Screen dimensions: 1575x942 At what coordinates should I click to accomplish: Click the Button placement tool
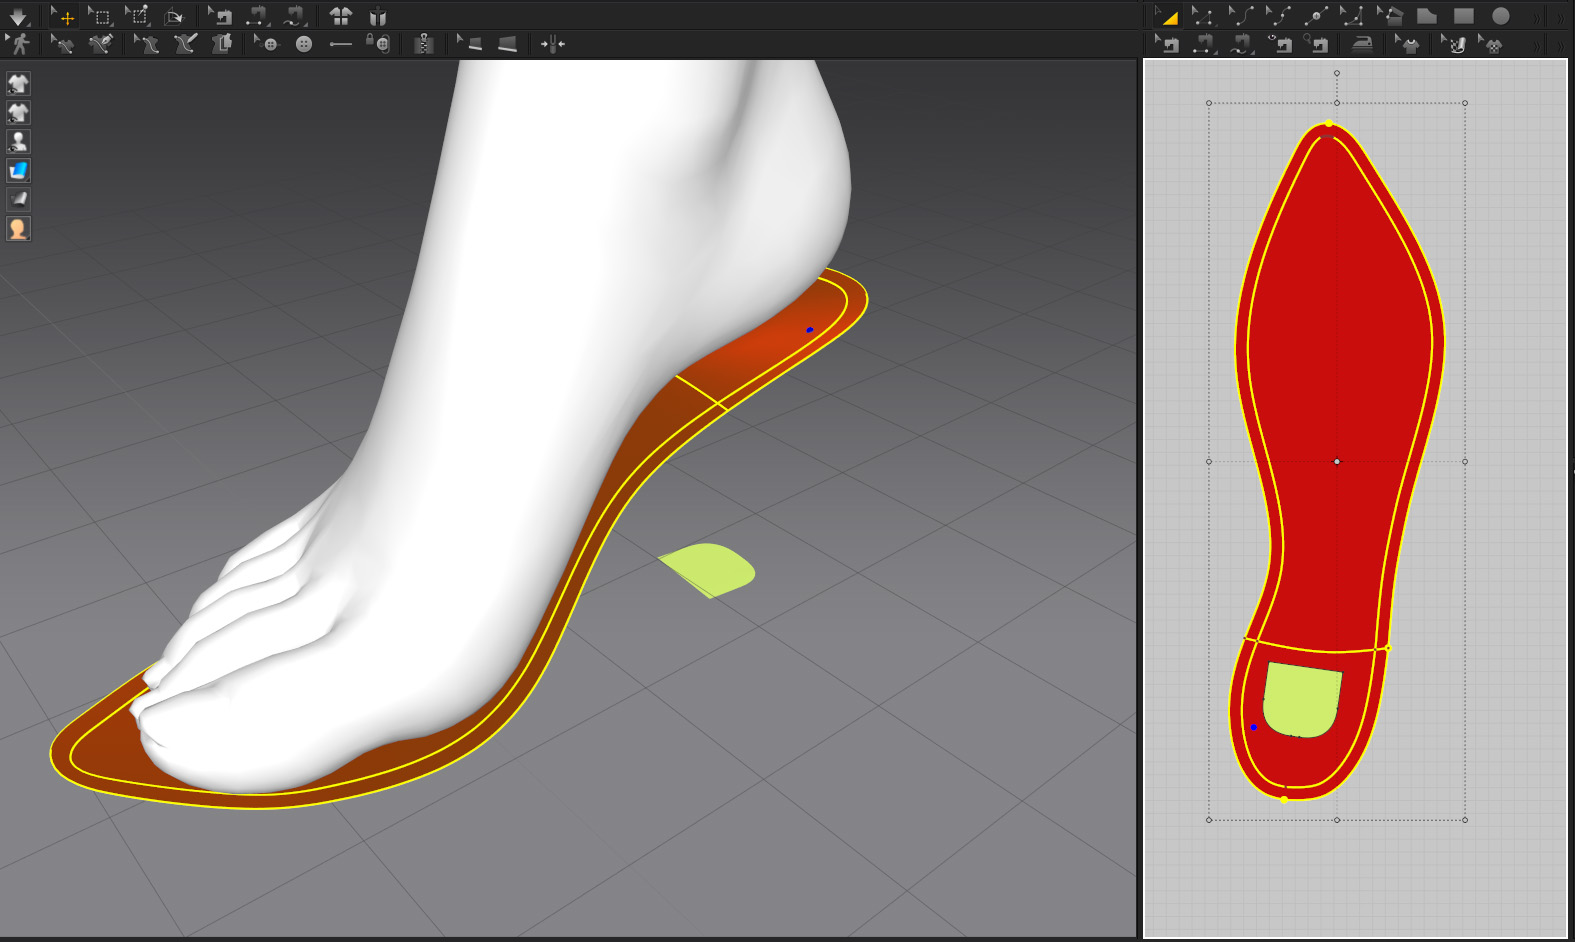[304, 44]
